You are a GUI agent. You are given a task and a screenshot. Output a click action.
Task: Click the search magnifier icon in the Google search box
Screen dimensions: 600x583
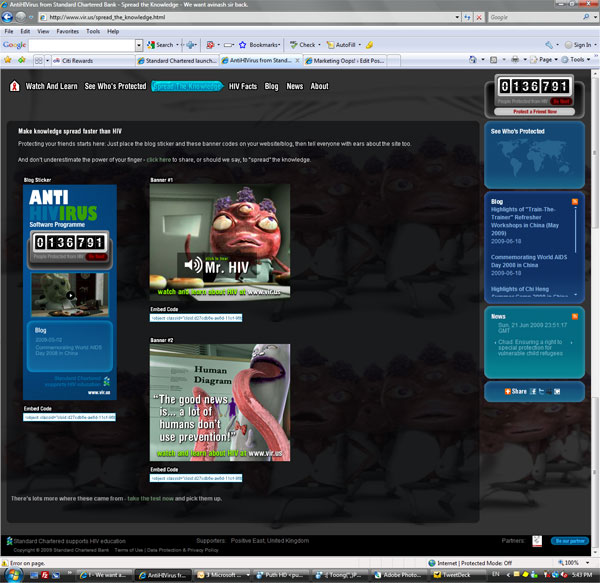pos(586,17)
